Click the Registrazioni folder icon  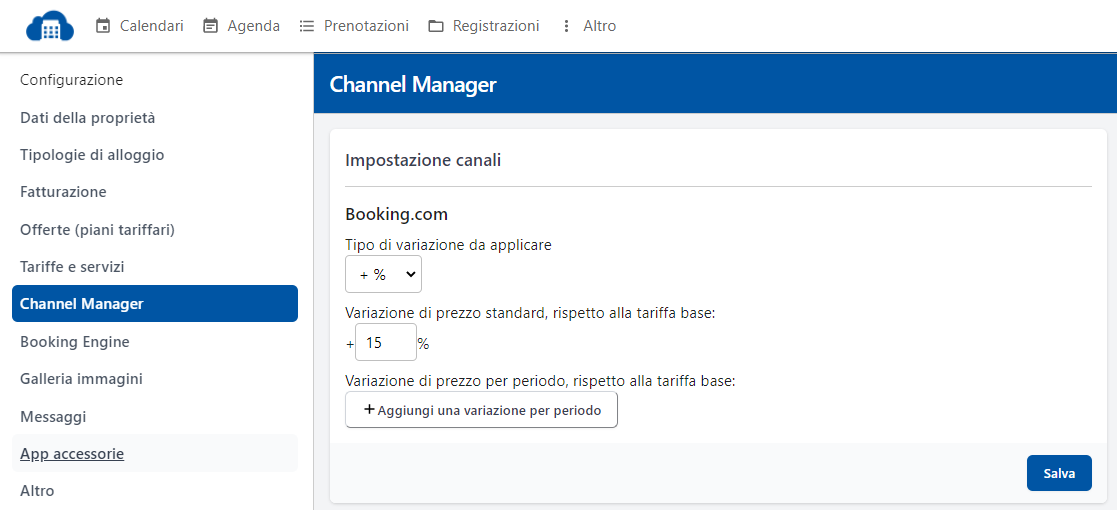[x=436, y=26]
